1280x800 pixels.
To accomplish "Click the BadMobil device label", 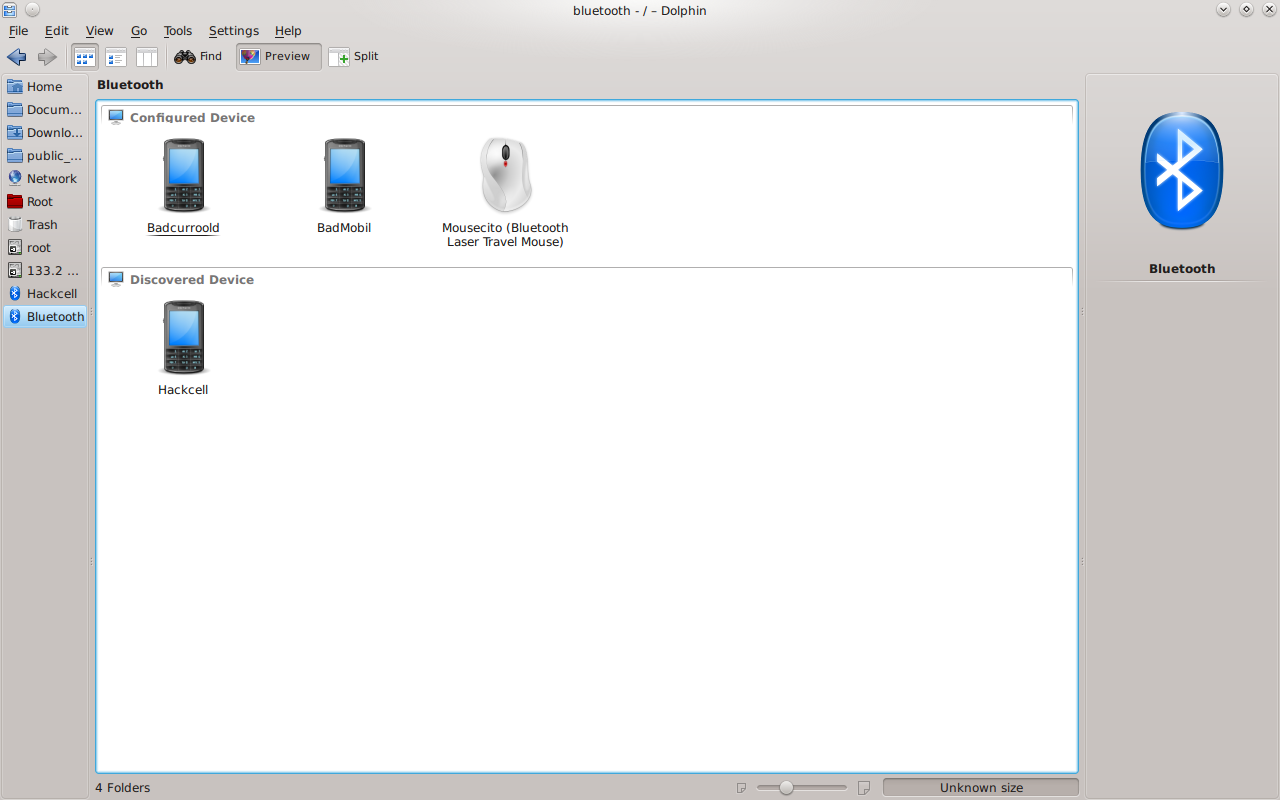I will 344,228.
